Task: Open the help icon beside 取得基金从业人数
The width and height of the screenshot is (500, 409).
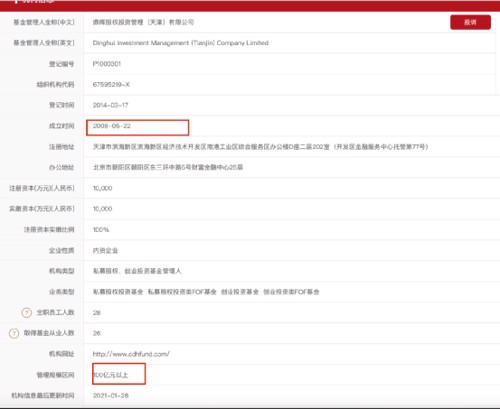Action: [14, 333]
